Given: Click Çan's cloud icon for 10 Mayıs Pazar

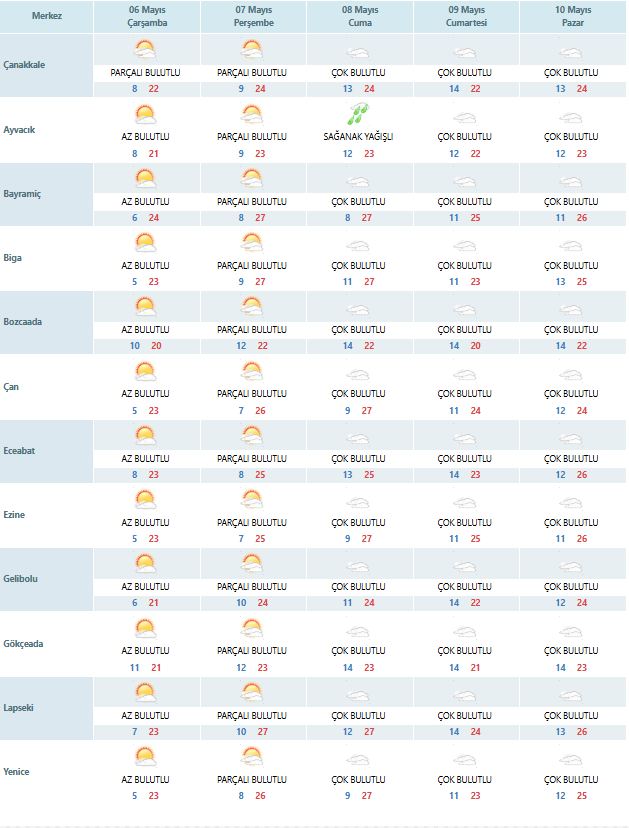Looking at the screenshot, I should (x=571, y=375).
